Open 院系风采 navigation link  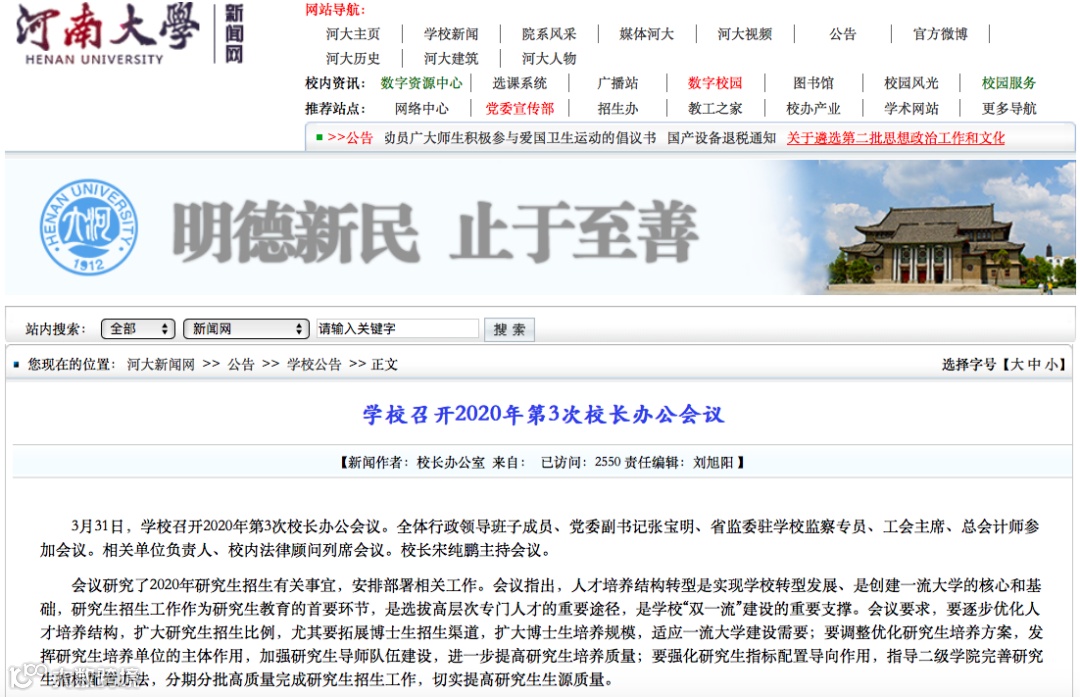(548, 34)
